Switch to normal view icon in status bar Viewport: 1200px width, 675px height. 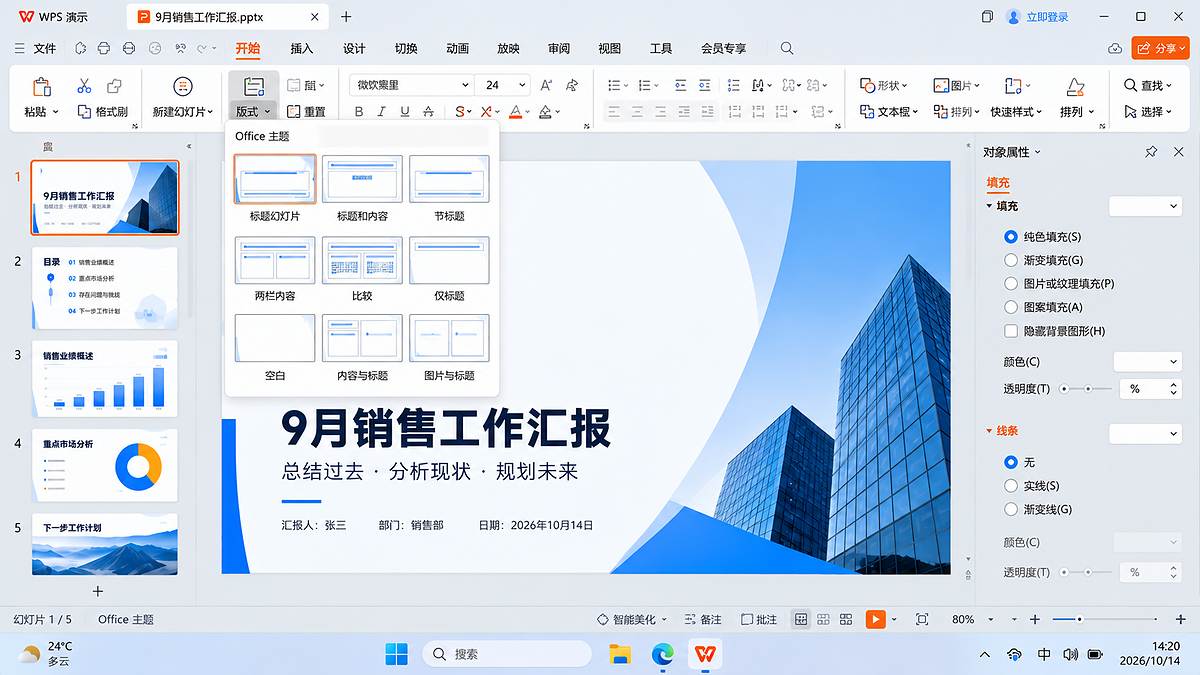pos(801,620)
